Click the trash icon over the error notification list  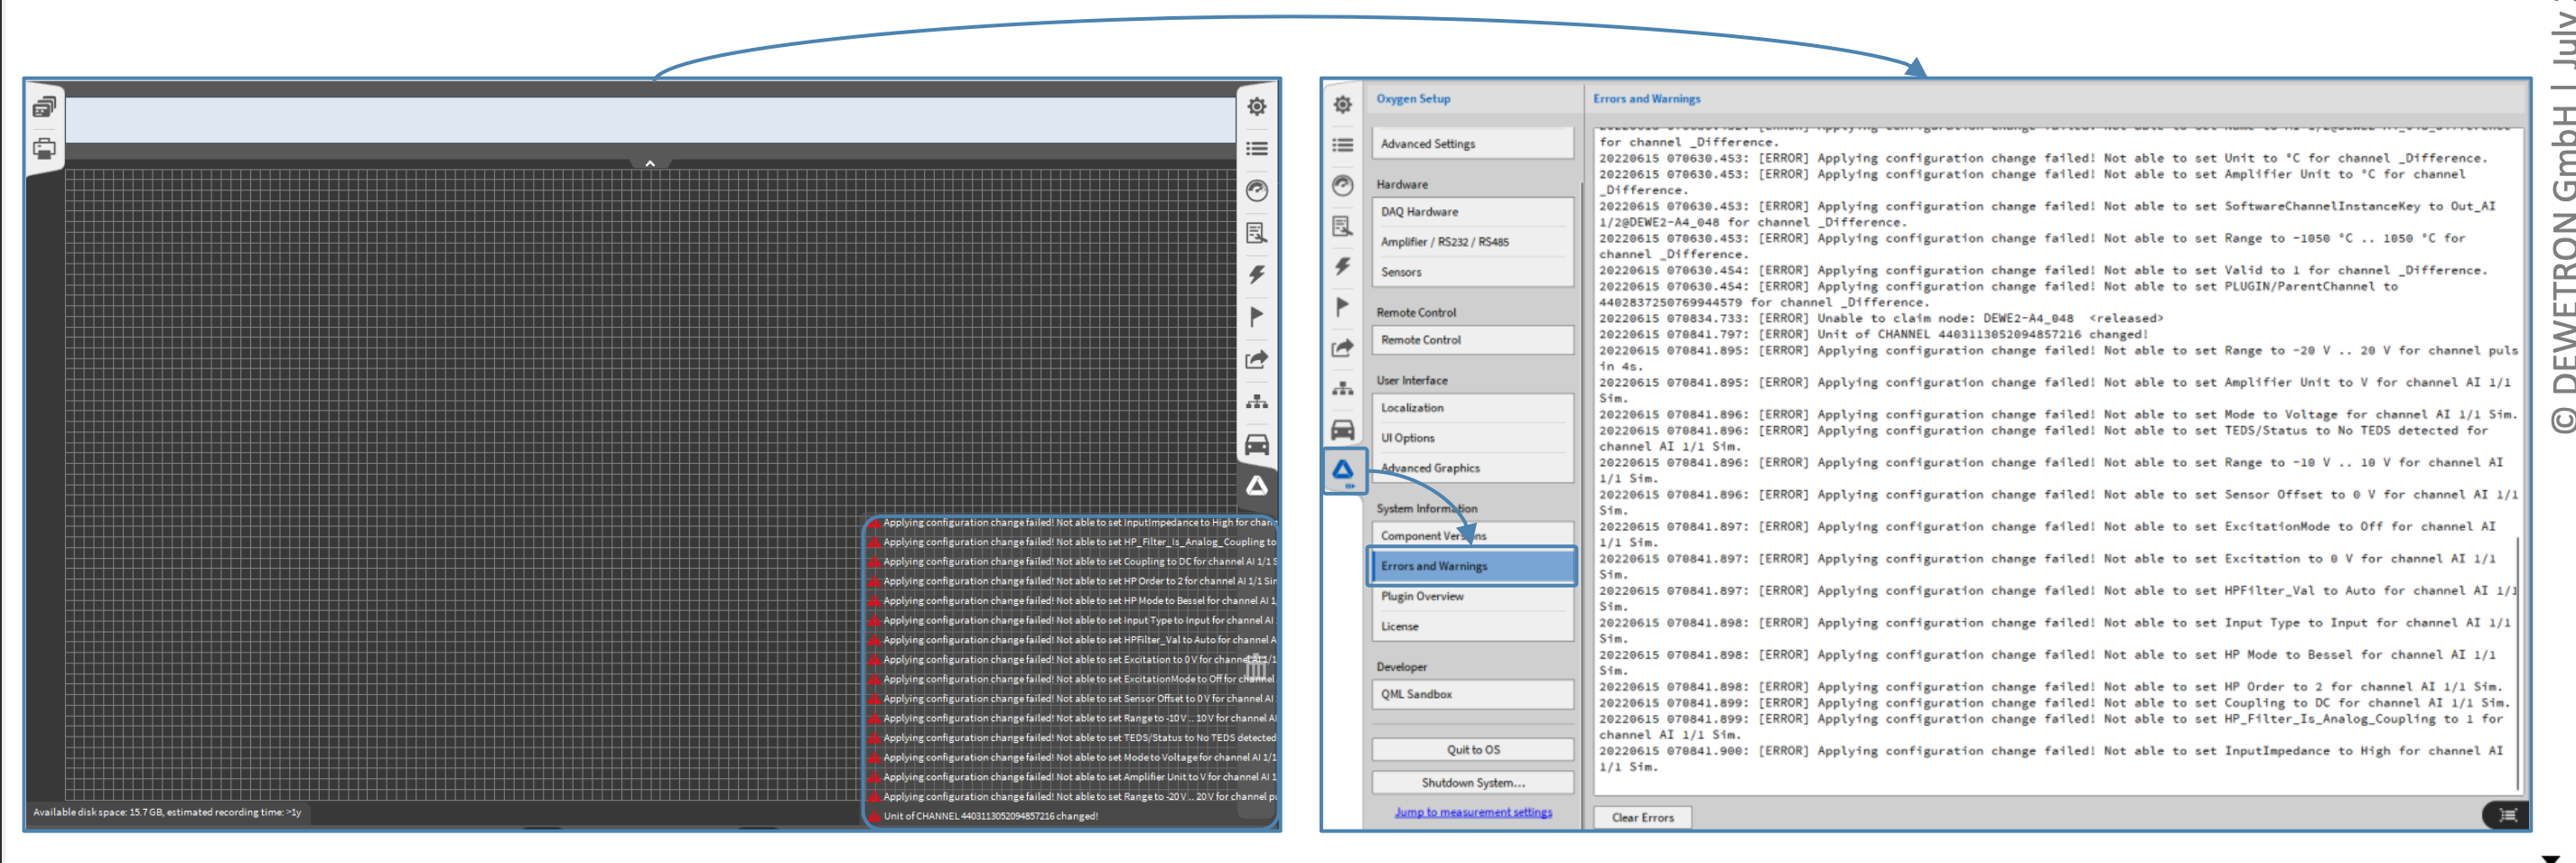(1255, 664)
